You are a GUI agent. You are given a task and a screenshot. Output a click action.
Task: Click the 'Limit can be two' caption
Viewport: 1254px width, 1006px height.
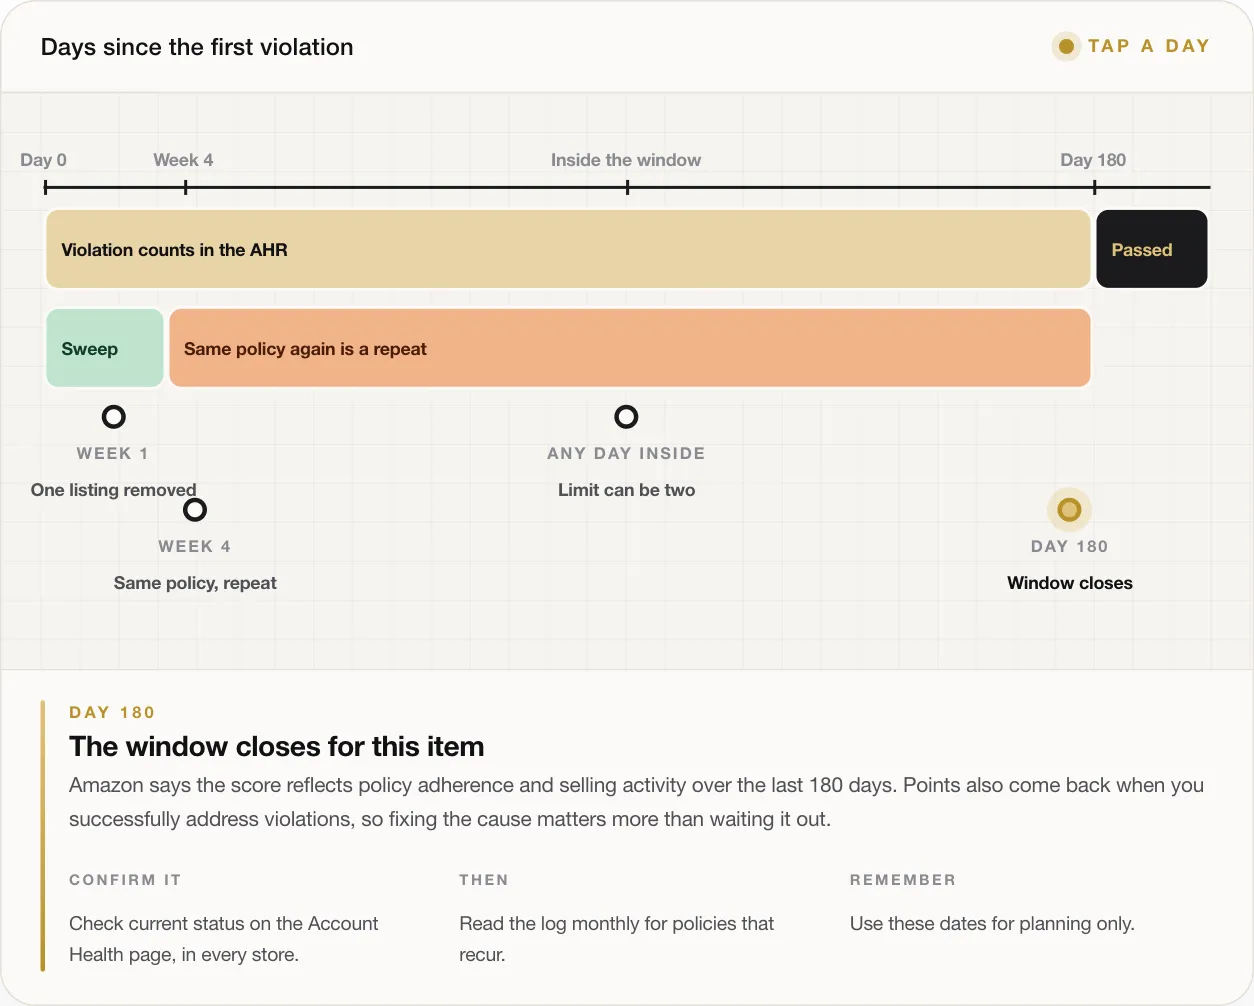coord(626,490)
